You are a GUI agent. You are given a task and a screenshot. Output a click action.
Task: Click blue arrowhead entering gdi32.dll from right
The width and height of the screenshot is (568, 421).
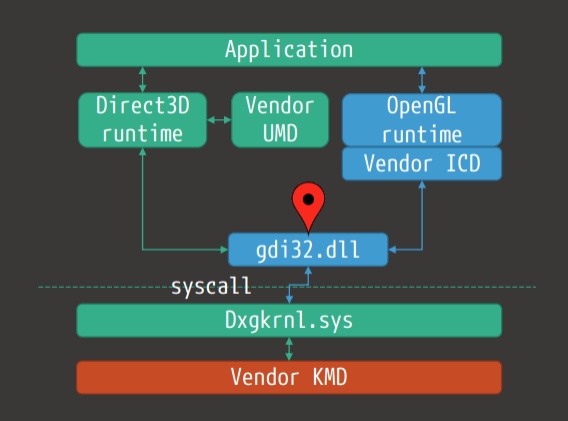392,250
